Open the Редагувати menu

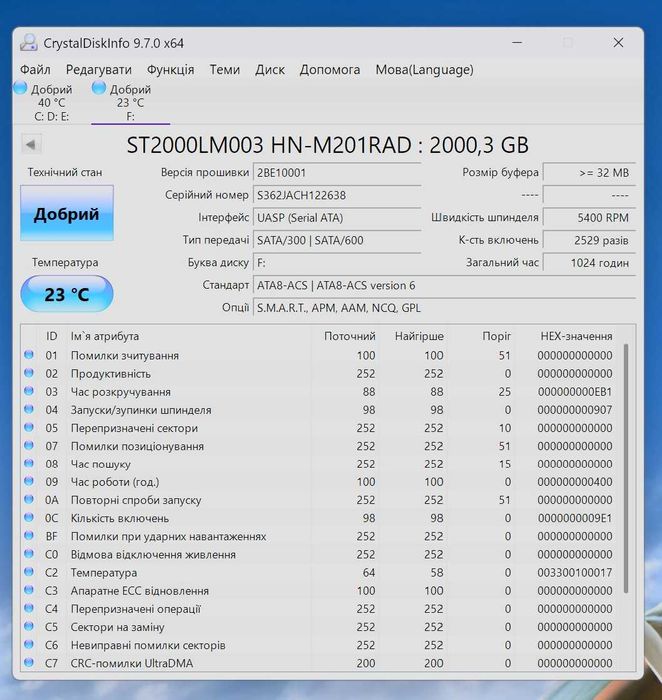tap(99, 70)
